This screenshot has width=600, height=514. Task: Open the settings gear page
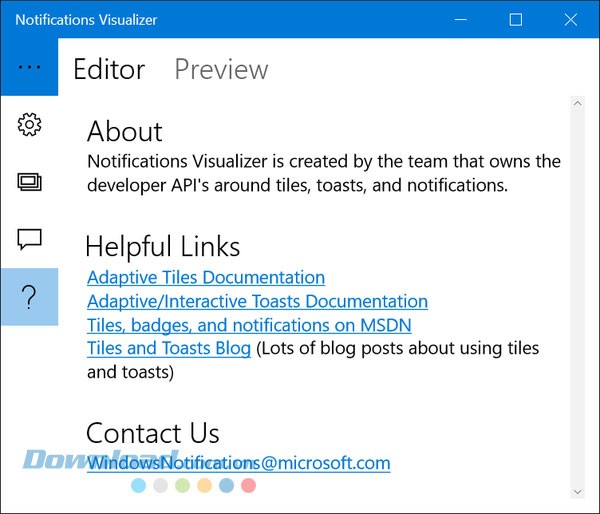[29, 125]
